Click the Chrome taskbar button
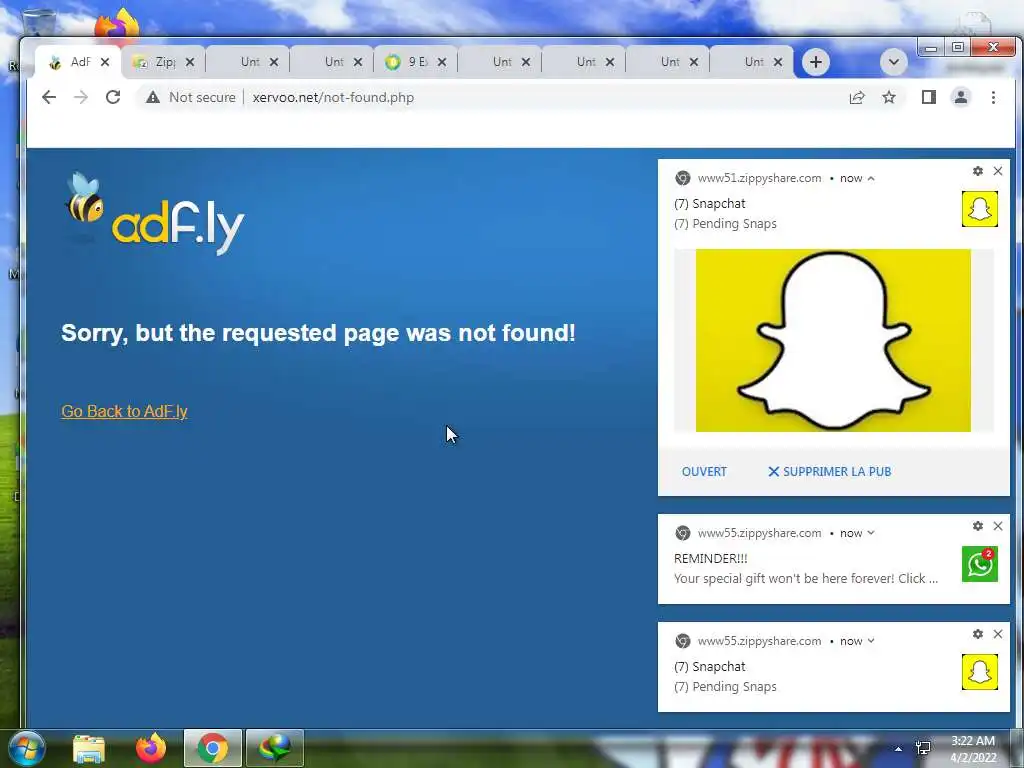1024x768 pixels. click(213, 748)
